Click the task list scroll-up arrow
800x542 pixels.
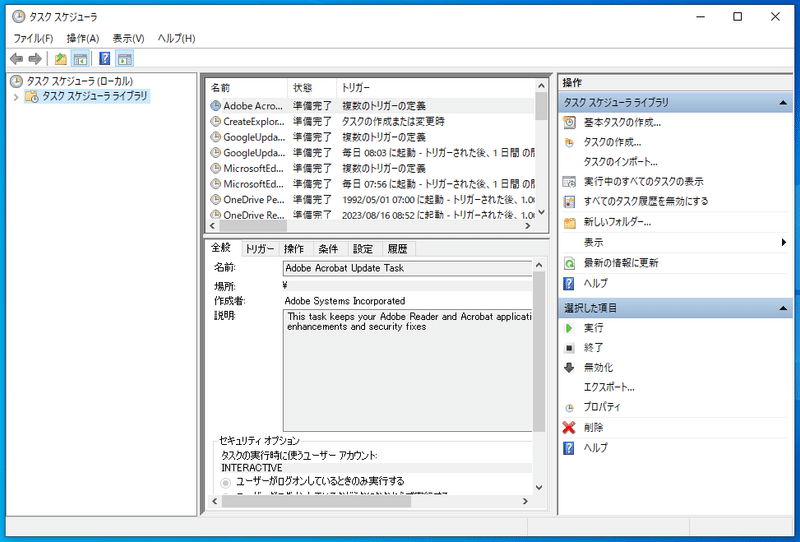(x=542, y=85)
